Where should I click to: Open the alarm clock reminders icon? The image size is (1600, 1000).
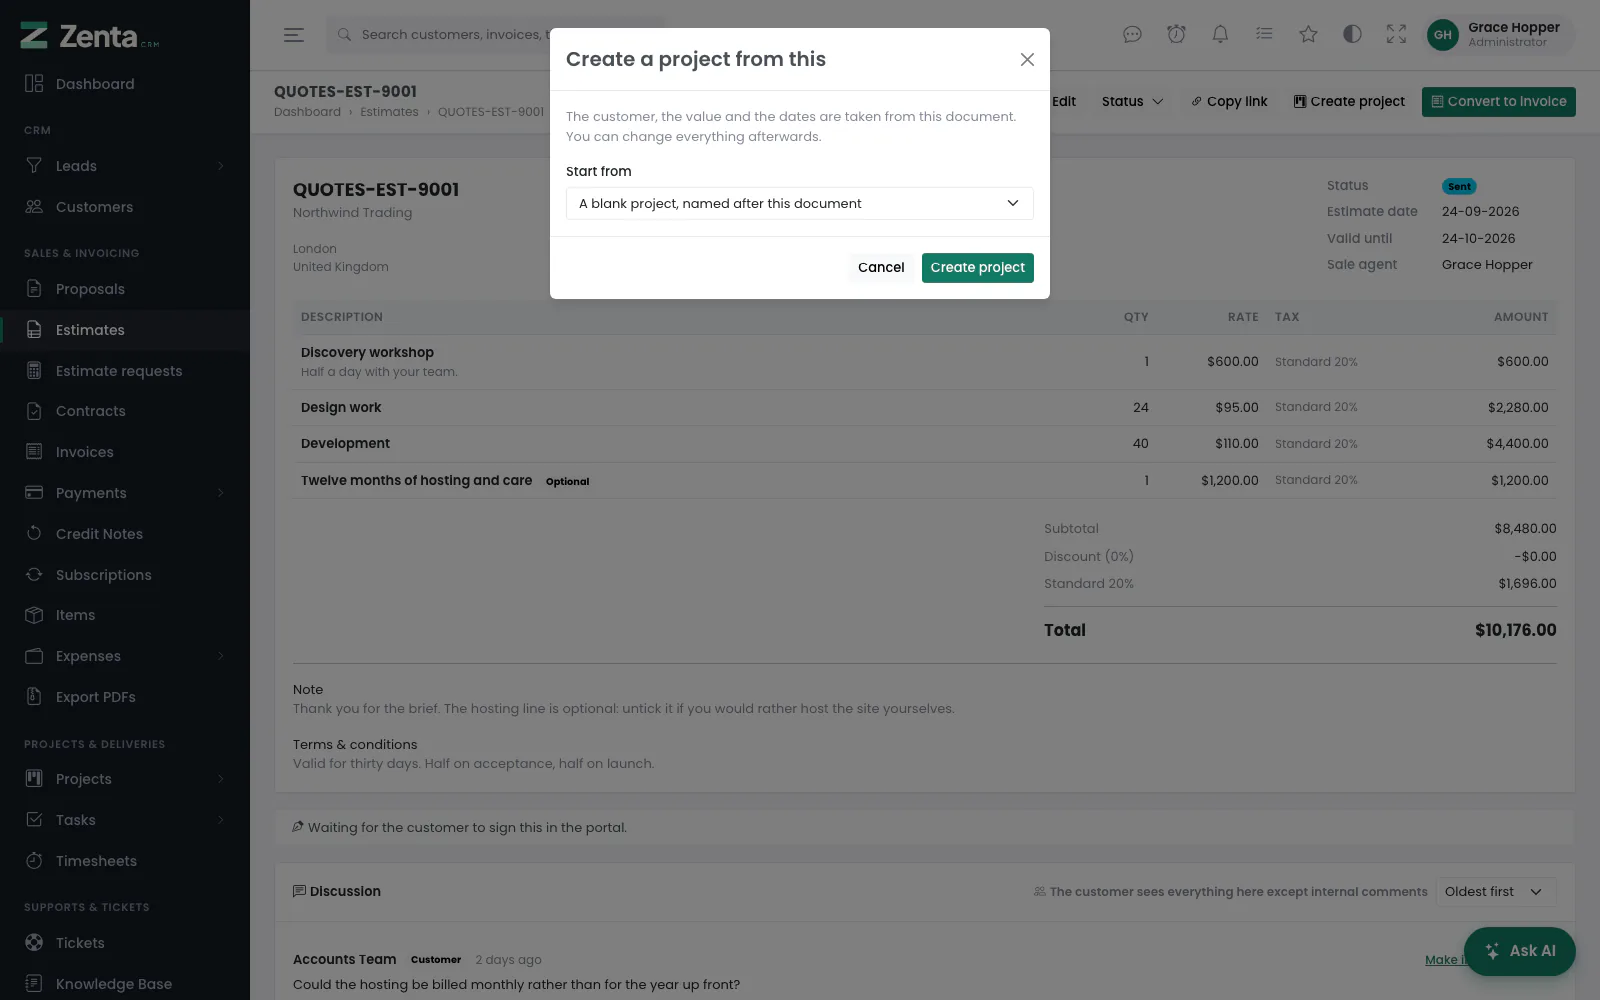(x=1176, y=35)
